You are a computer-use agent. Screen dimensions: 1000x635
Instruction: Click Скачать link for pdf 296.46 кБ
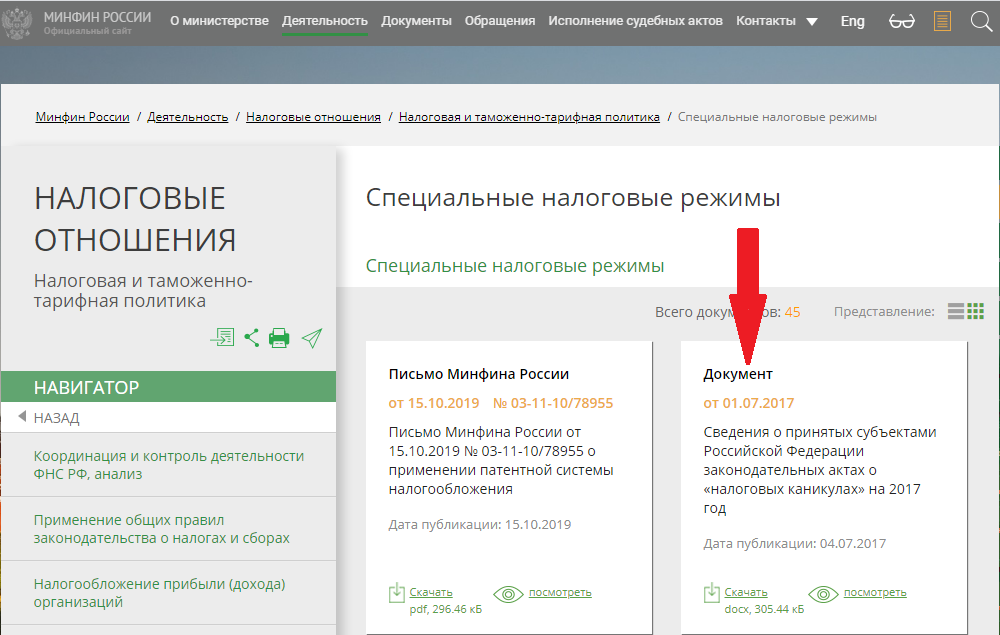(x=431, y=592)
